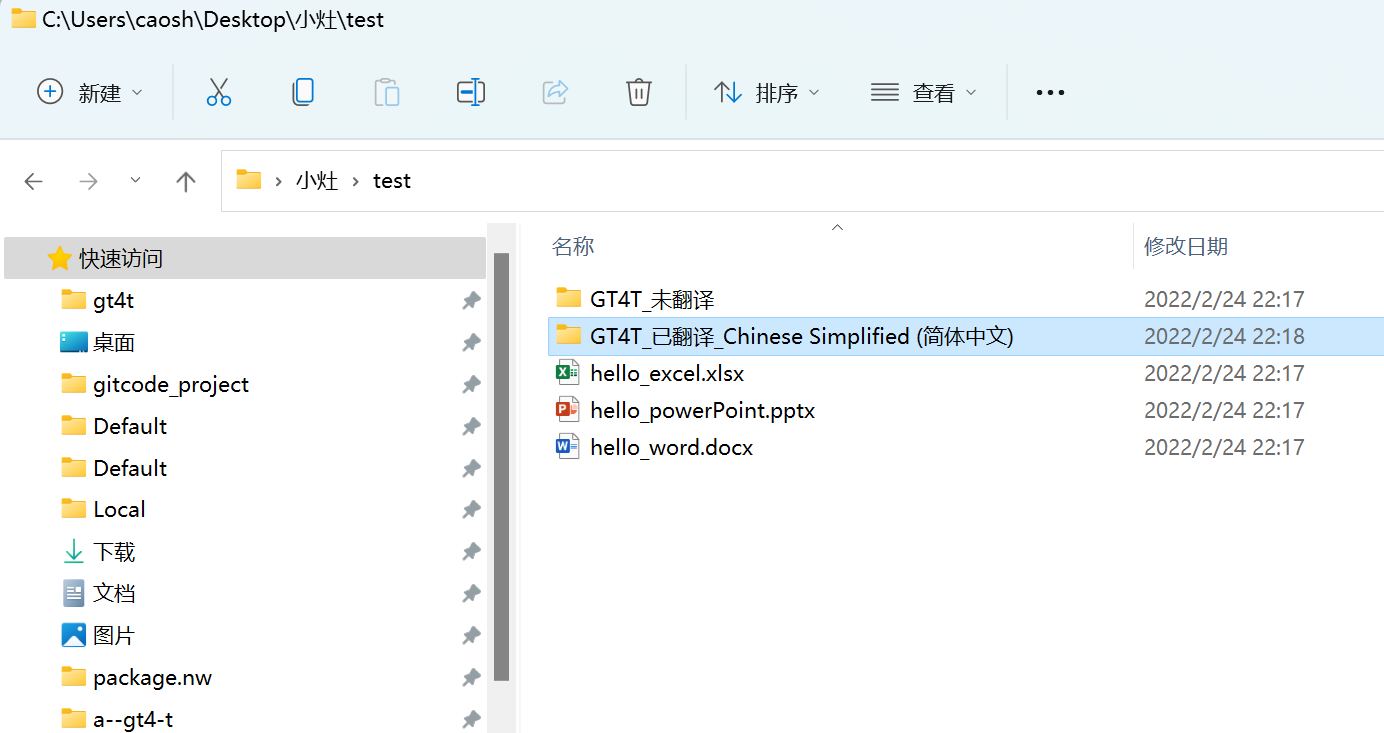The image size is (1384, 733).
Task: Open the See more (...) menu
Action: click(x=1050, y=92)
